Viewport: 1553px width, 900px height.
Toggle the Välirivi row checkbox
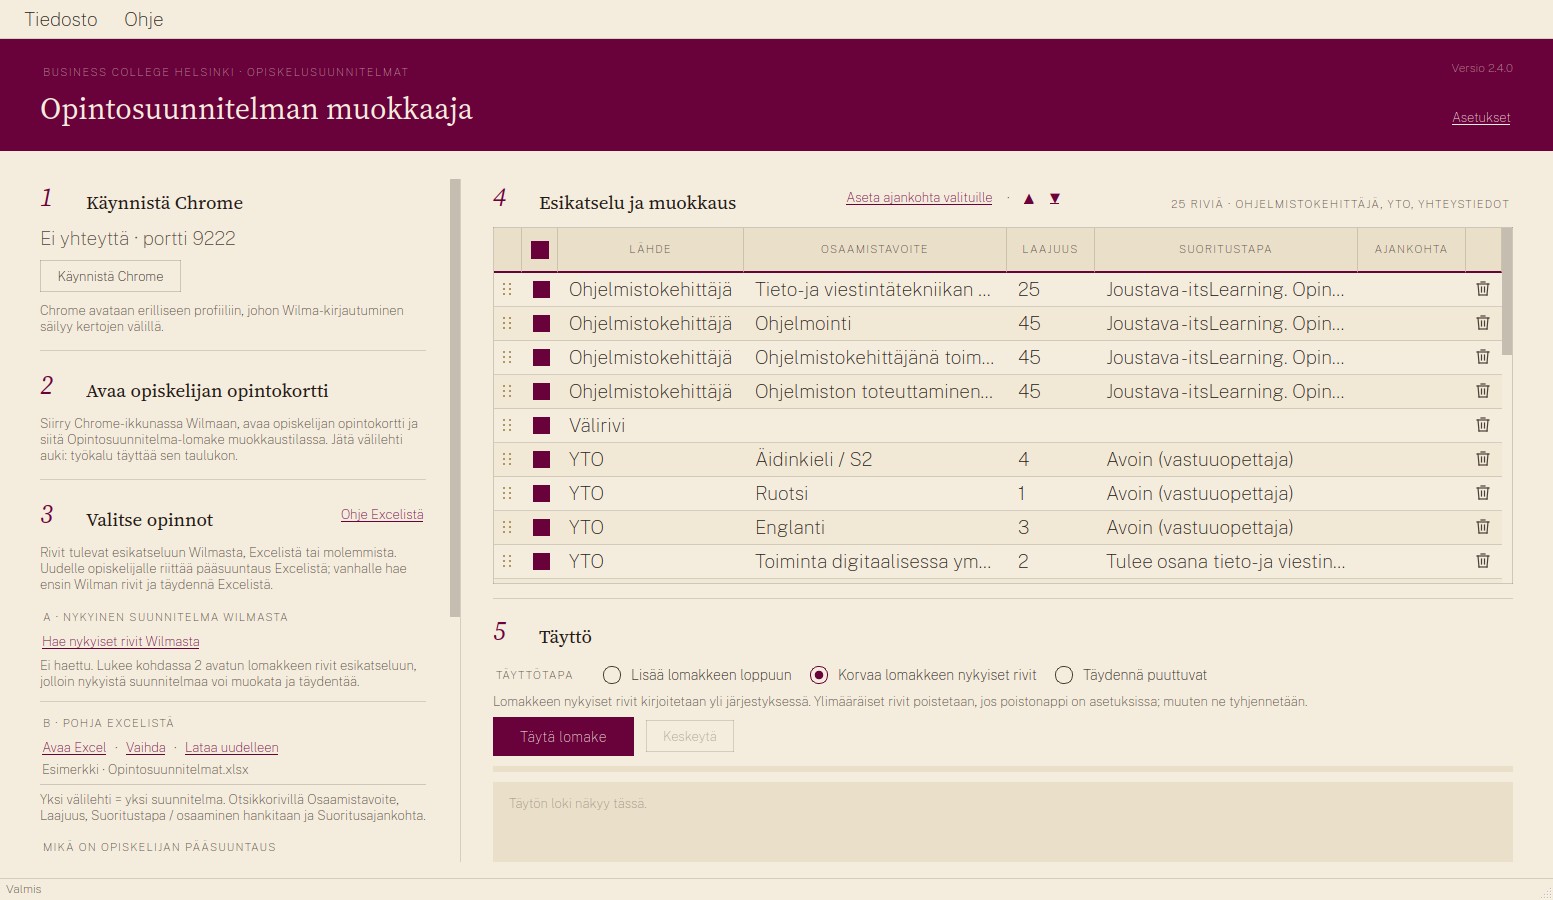click(542, 426)
